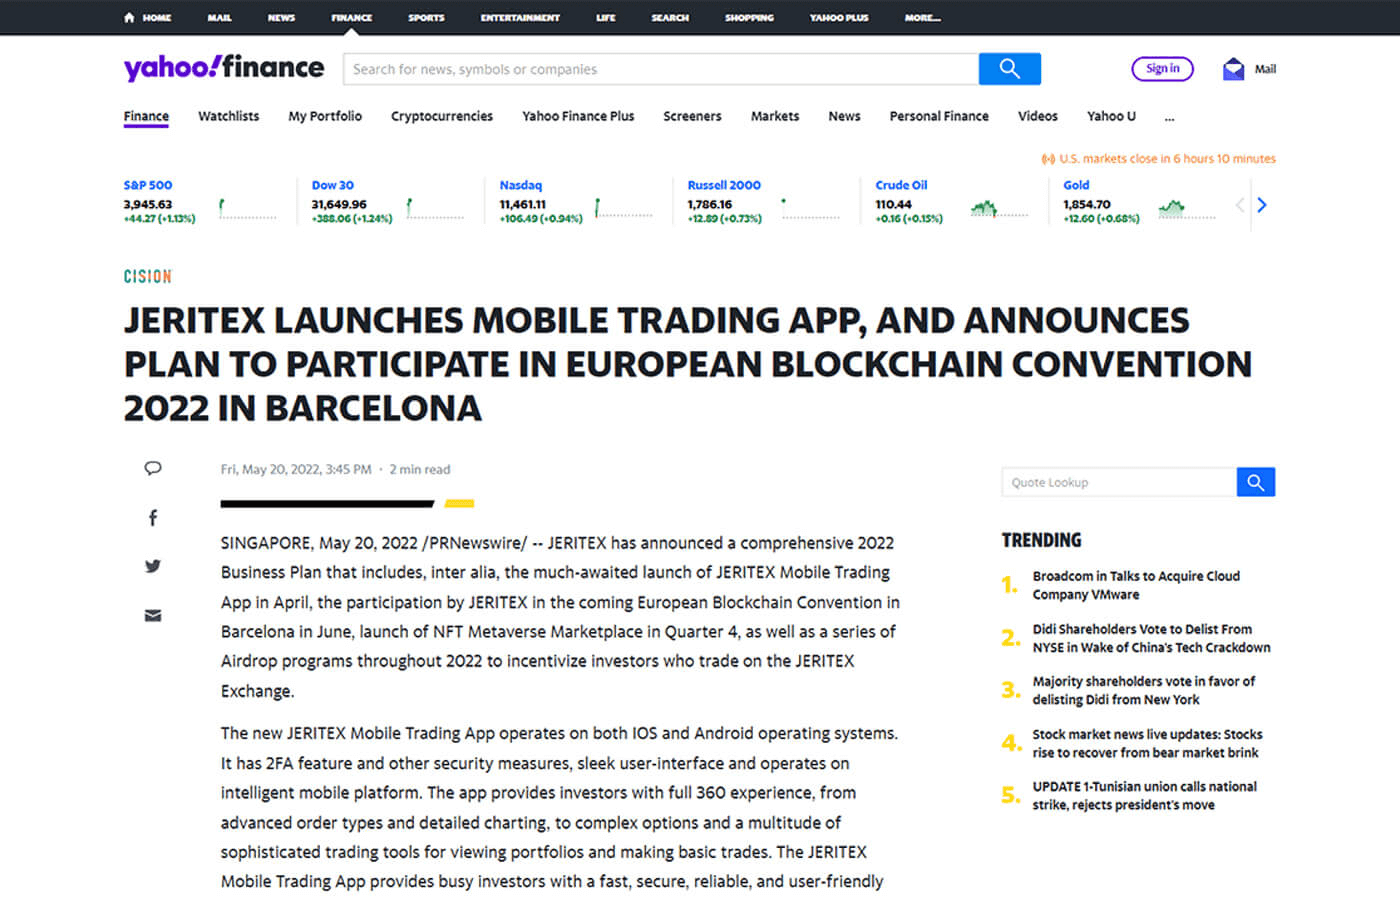
Task: Open the Russell 2000 index link
Action: coord(724,185)
